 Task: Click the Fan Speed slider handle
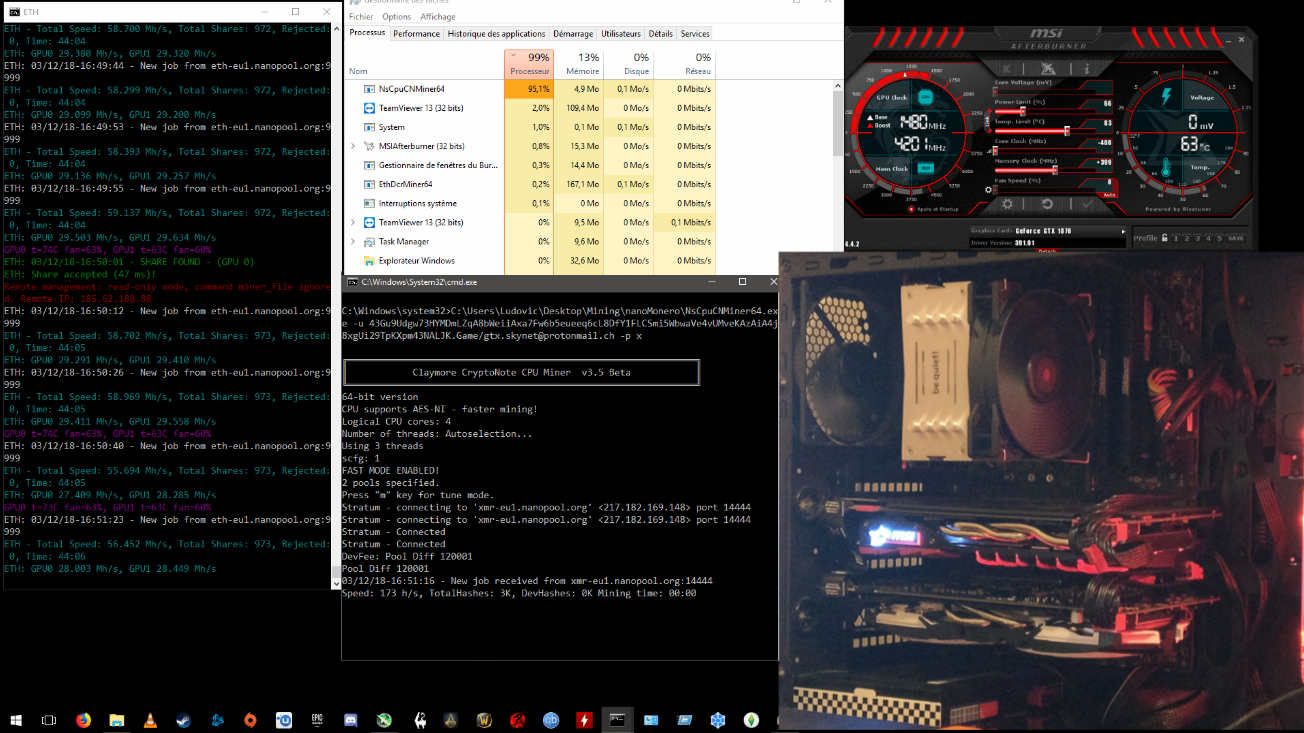(995, 189)
